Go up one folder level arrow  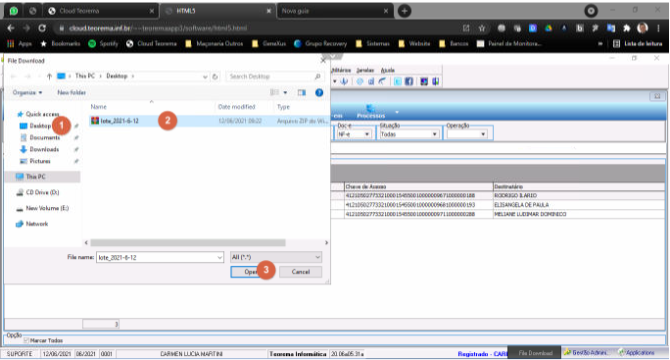(50, 76)
